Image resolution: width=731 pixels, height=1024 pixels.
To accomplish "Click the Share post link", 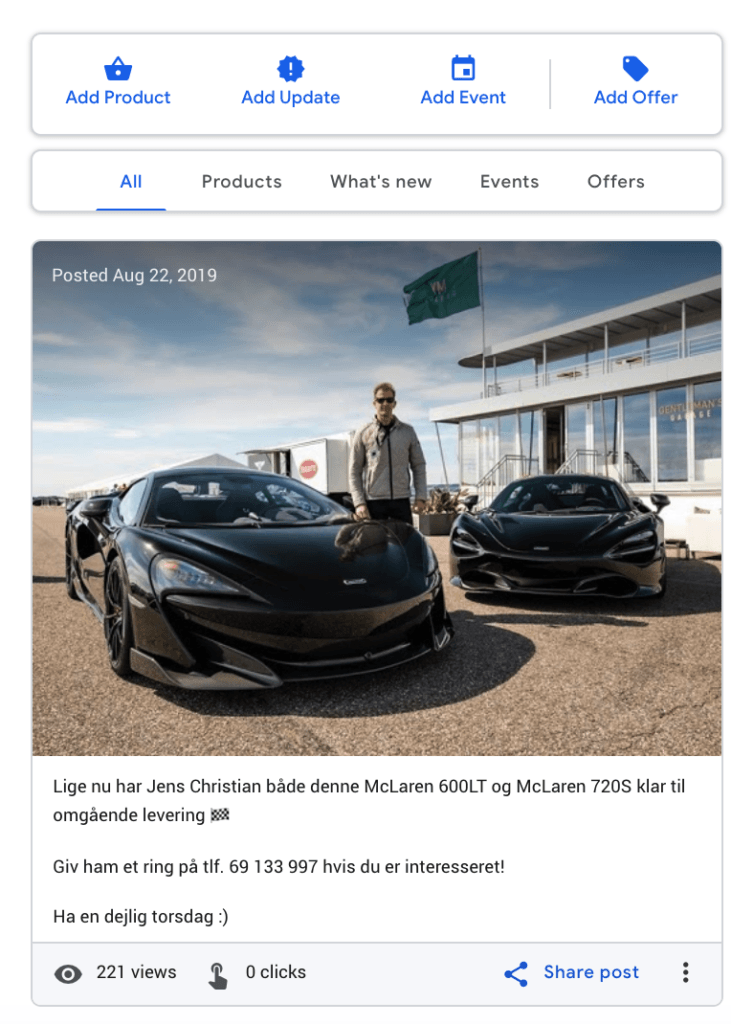I will click(x=591, y=972).
